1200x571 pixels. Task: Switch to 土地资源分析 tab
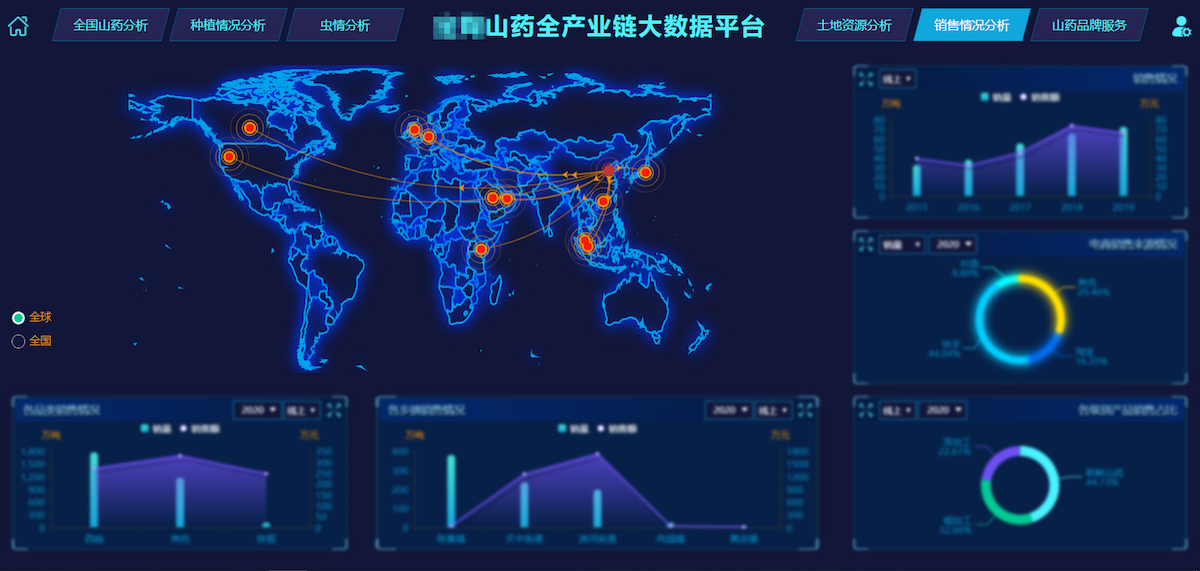coord(854,26)
